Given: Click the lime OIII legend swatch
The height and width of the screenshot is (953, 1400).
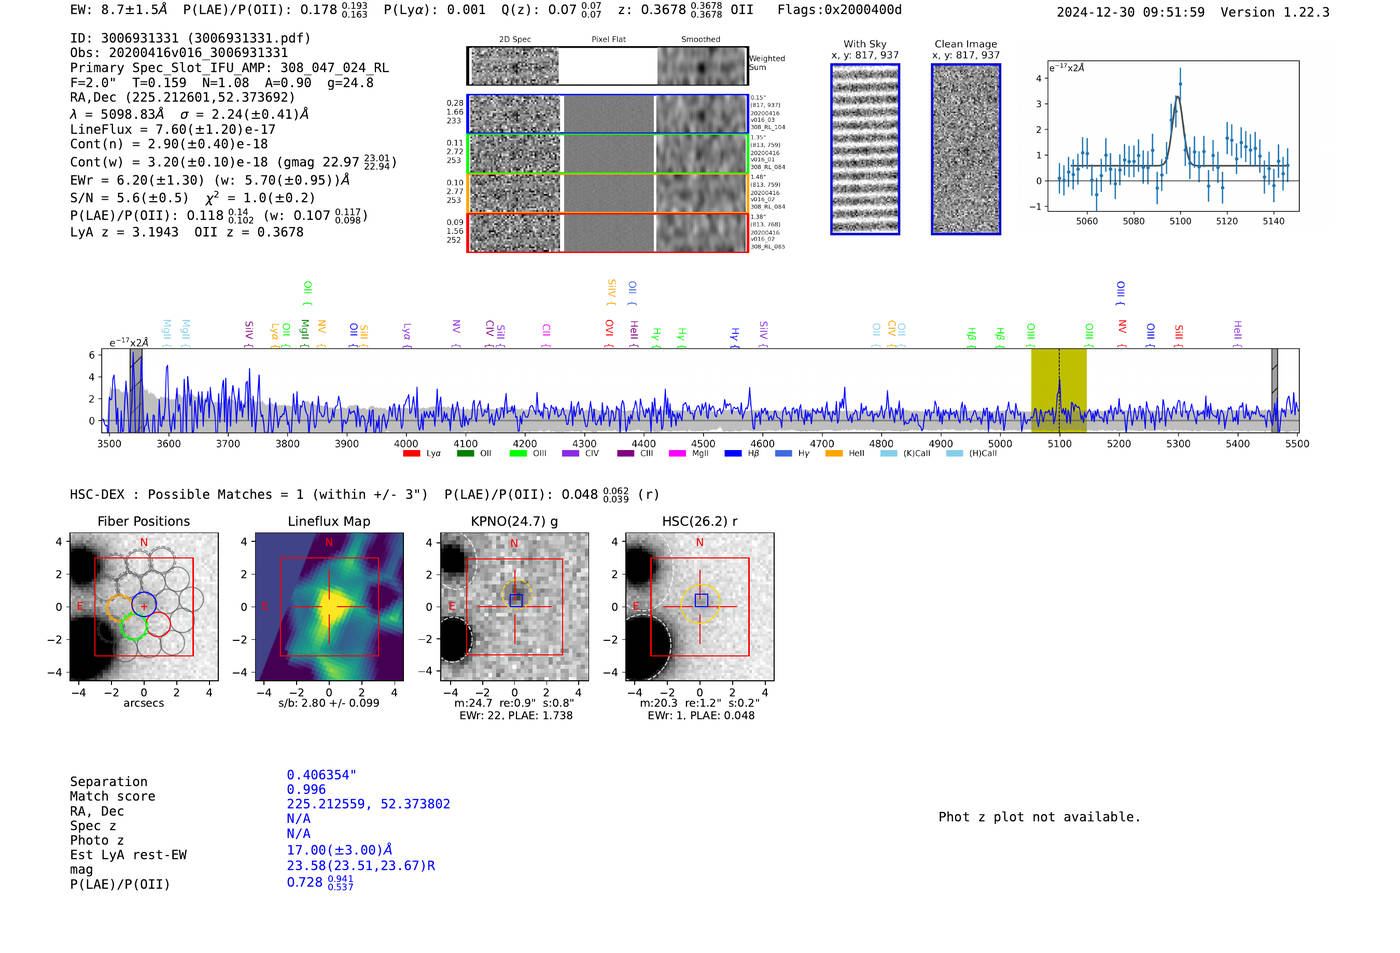Looking at the screenshot, I should pyautogui.click(x=518, y=454).
